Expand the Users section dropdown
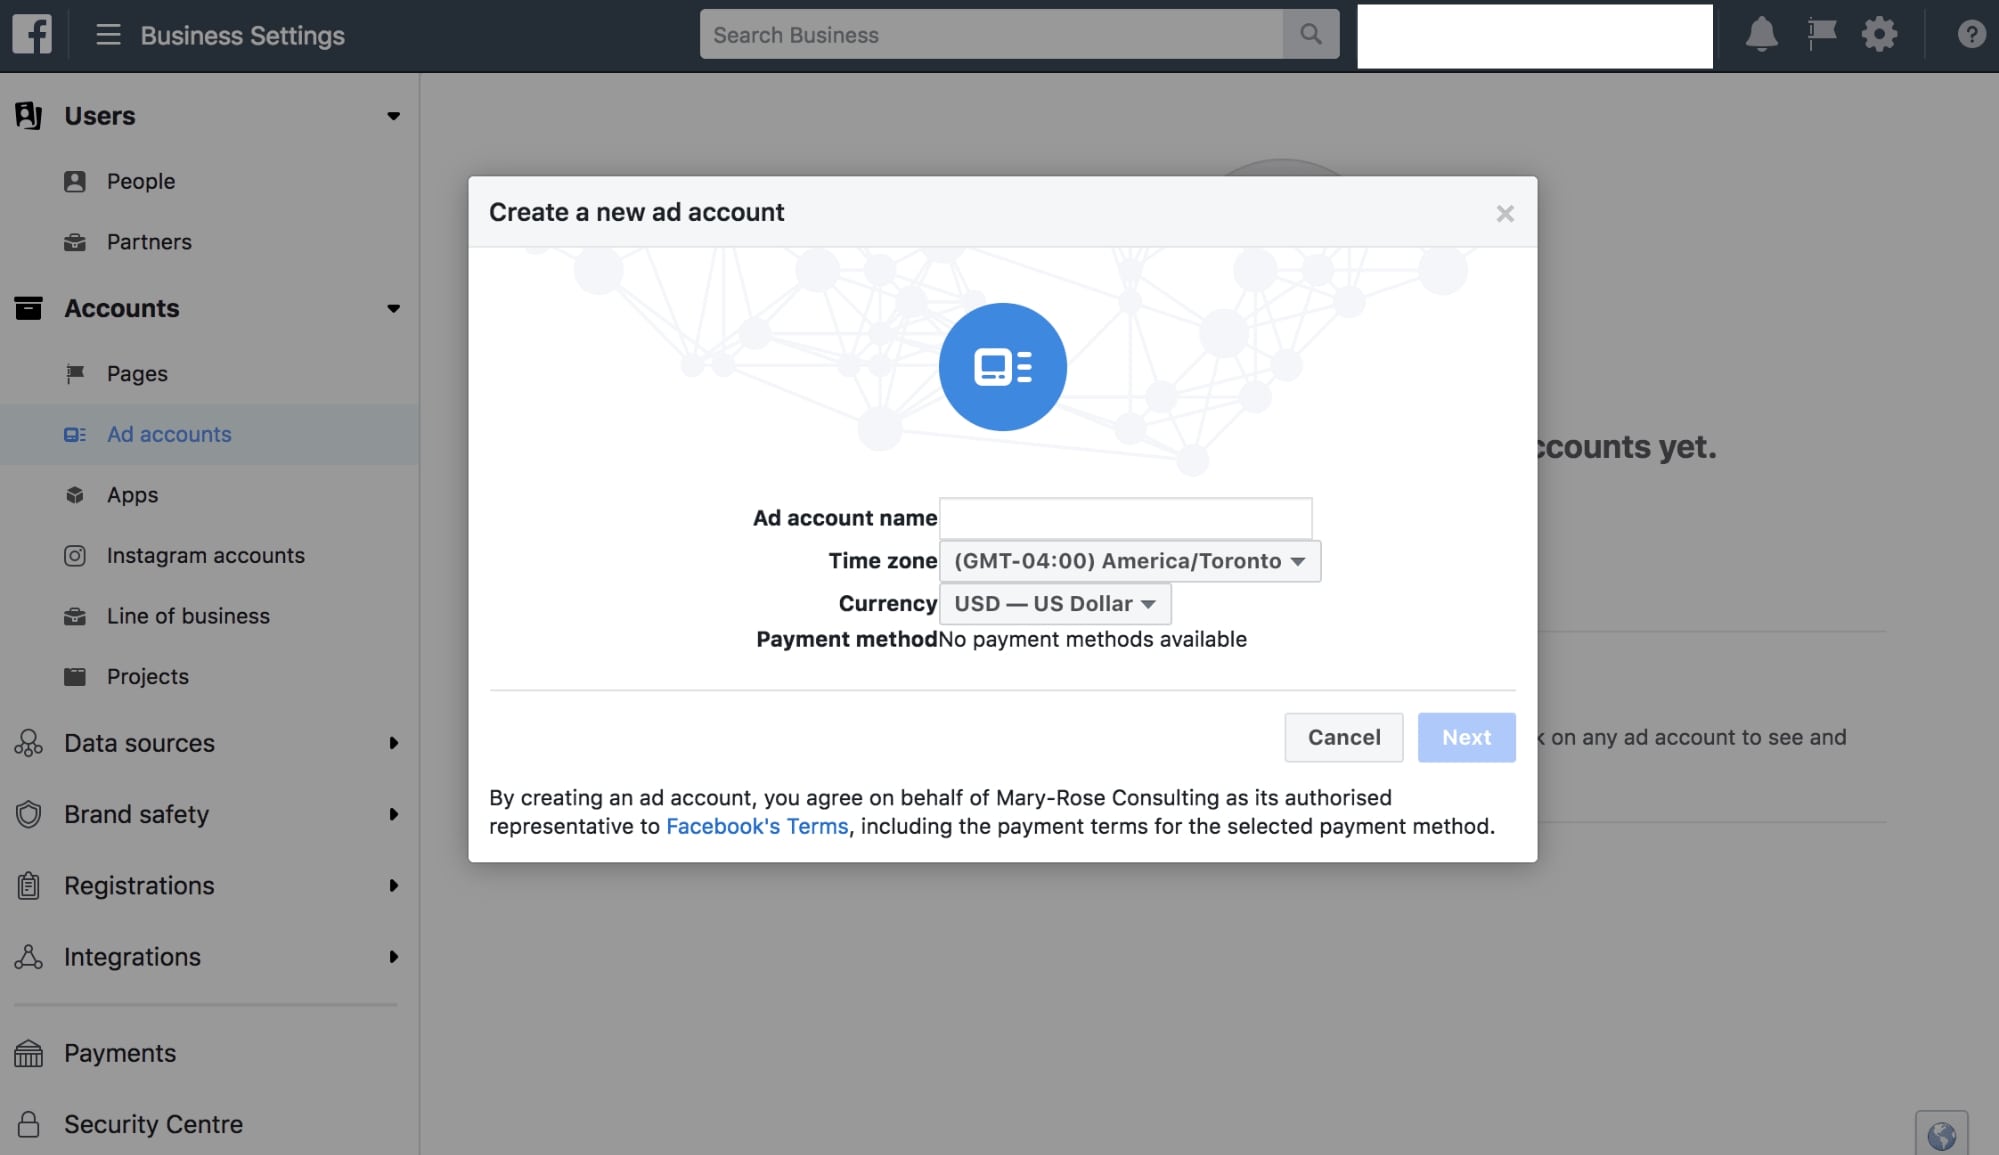The height and width of the screenshot is (1155, 1999). [392, 116]
